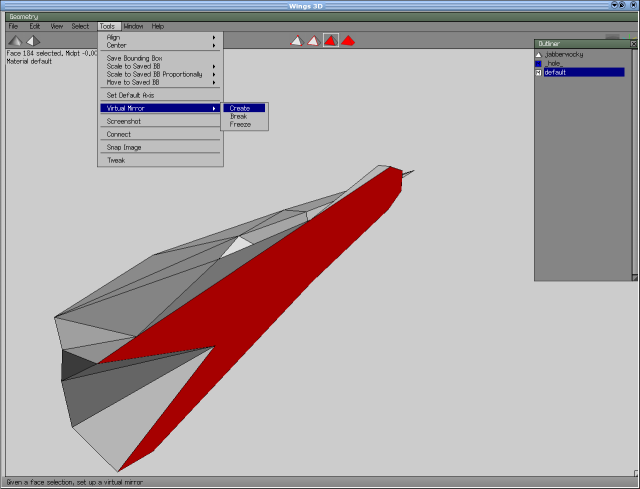640x489 pixels.
Task: Click the blue _hole_ material swatch
Action: click(539, 63)
